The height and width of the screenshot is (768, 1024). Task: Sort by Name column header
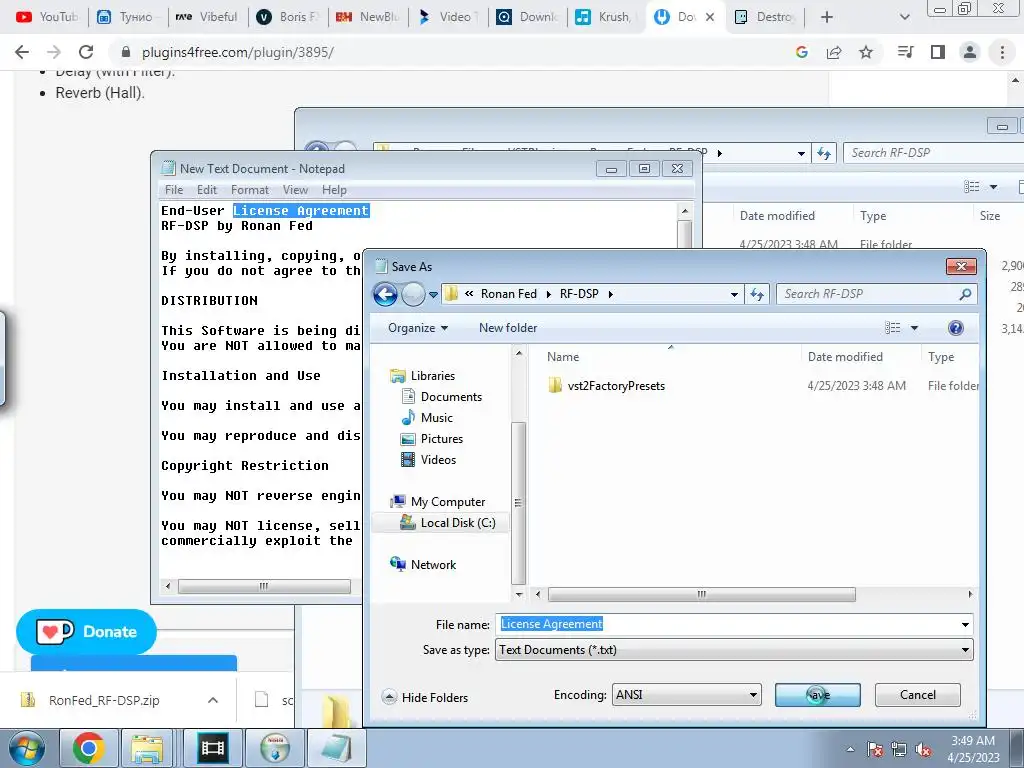[x=563, y=357]
